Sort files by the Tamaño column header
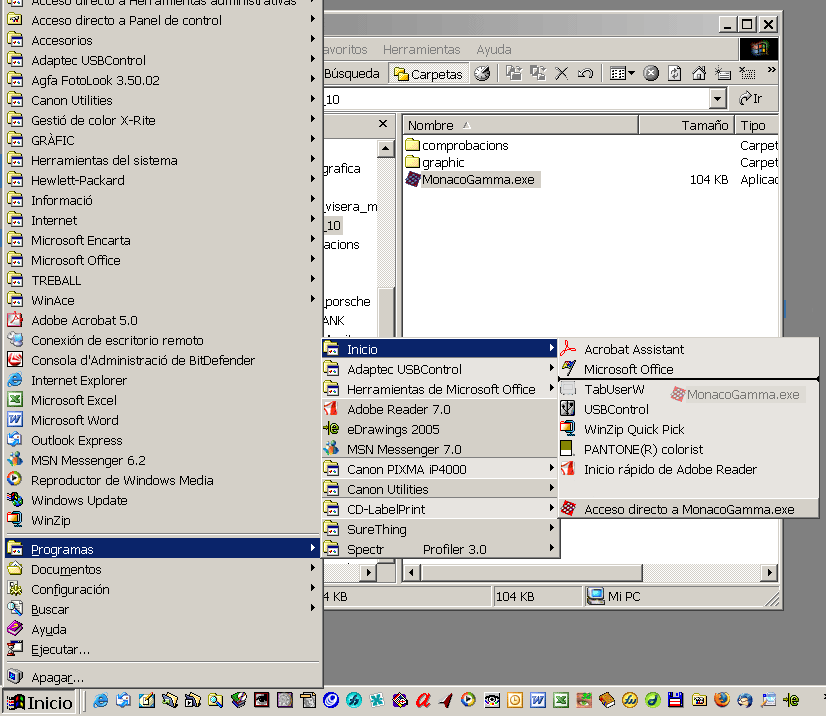This screenshot has height=716, width=826. click(x=704, y=125)
